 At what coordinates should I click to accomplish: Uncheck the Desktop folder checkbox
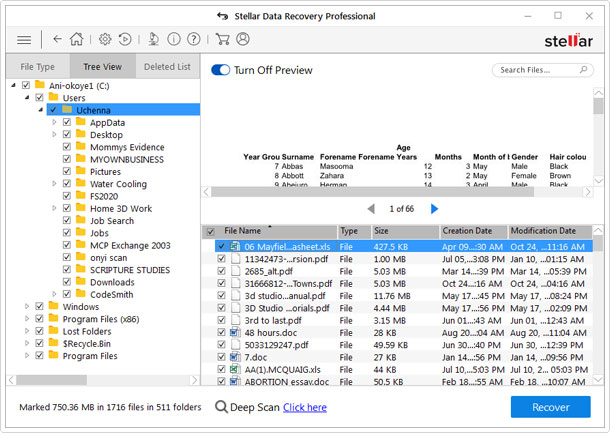pyautogui.click(x=67, y=134)
